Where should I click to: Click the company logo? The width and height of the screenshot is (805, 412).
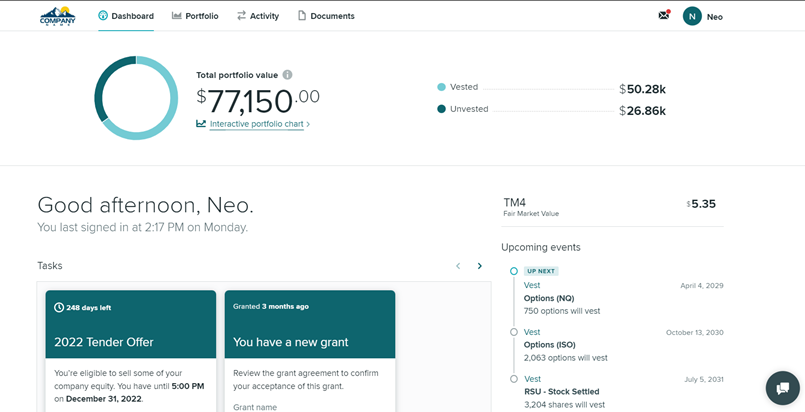click(58, 16)
